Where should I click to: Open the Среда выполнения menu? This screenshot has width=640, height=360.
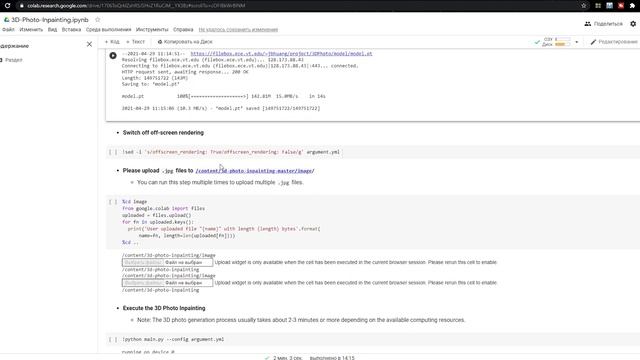109,29
